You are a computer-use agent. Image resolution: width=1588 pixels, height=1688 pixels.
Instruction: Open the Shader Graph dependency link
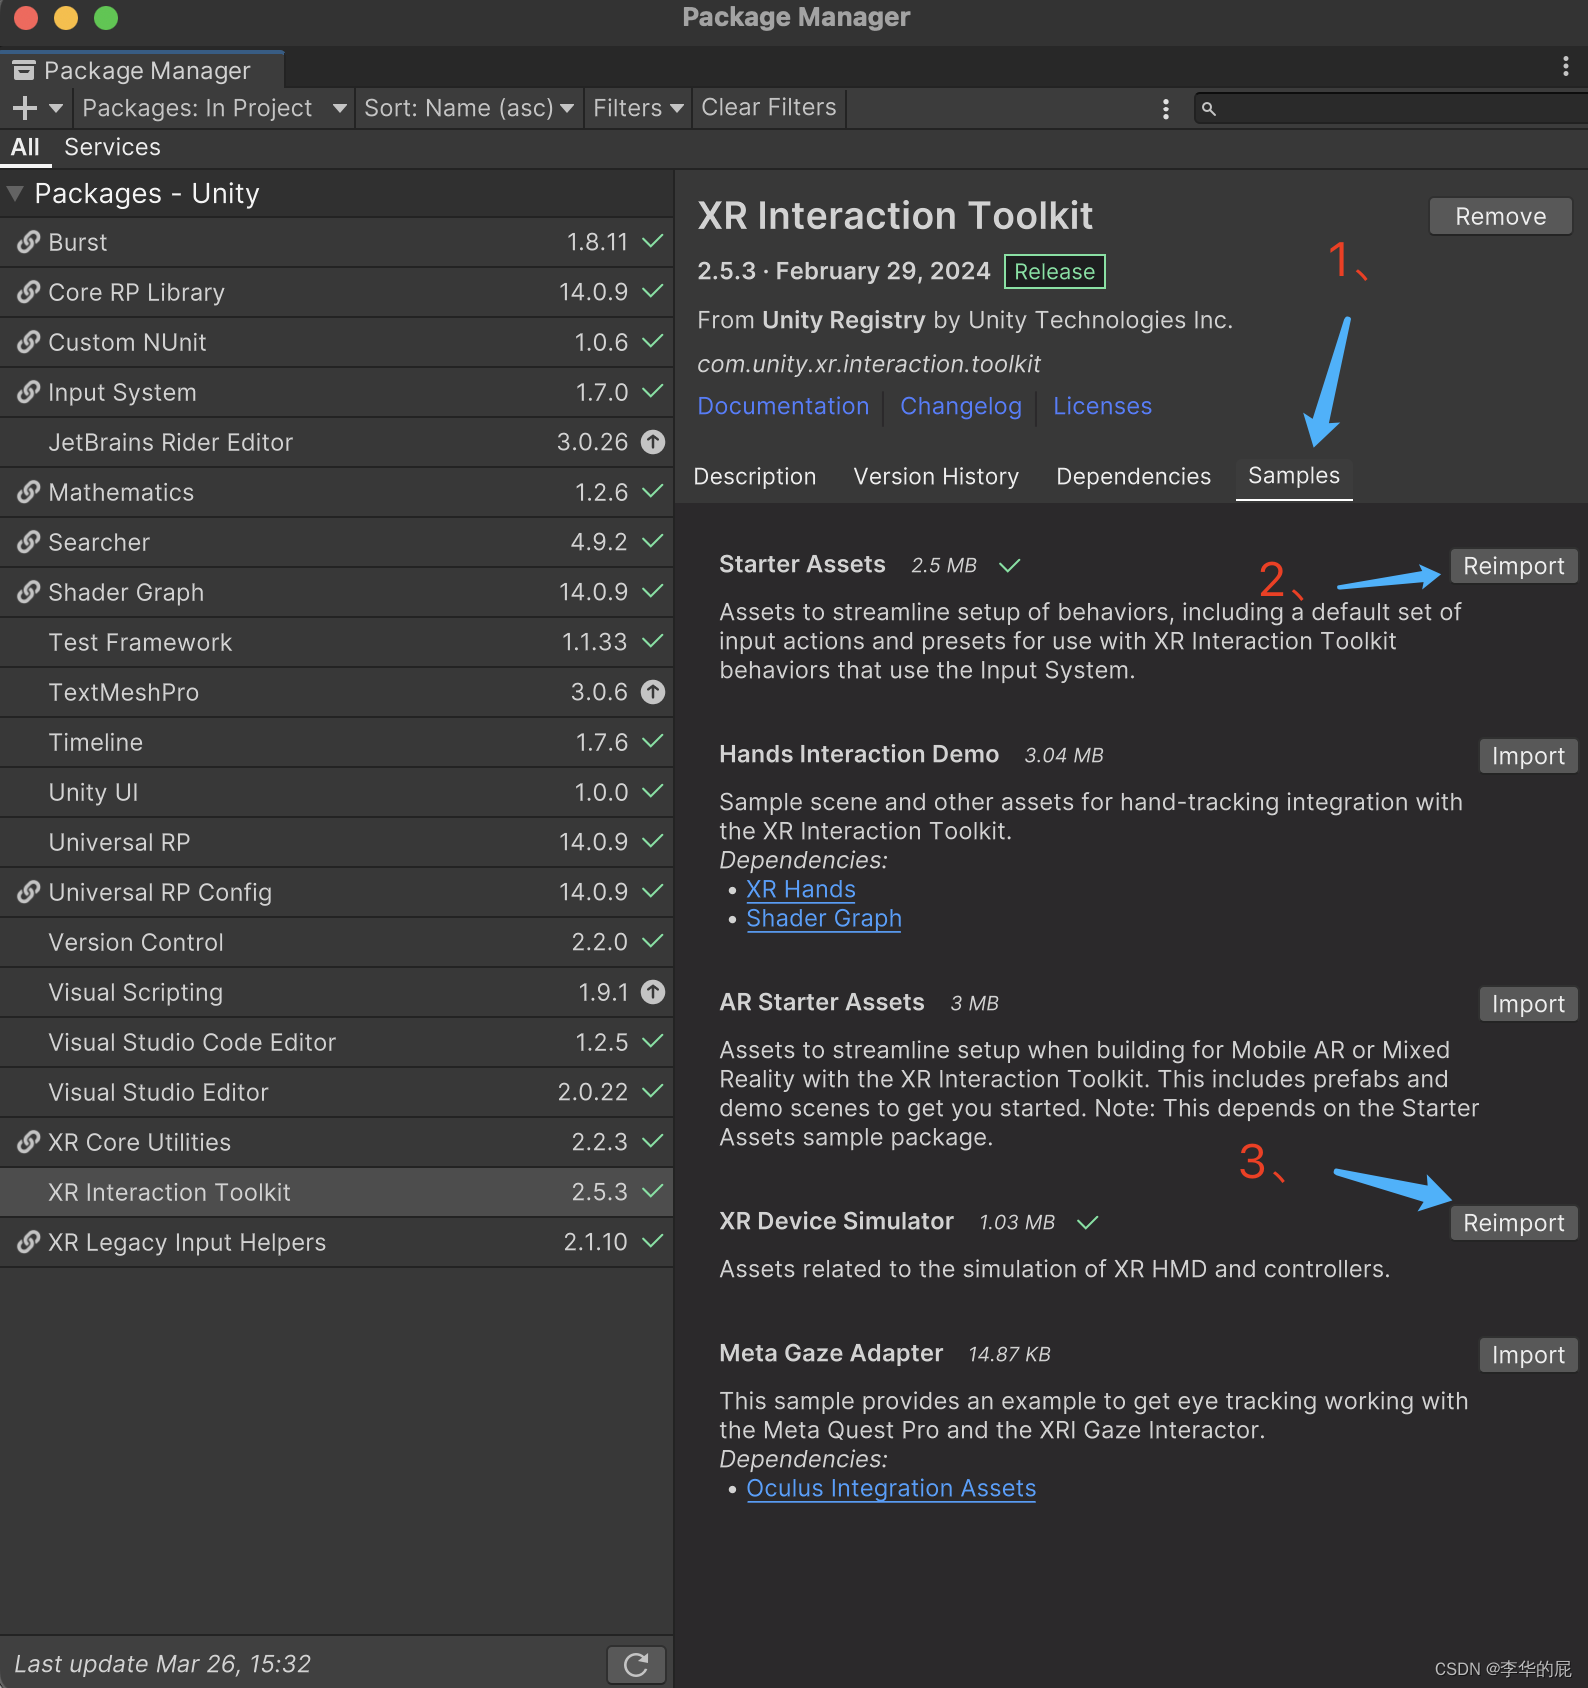click(x=824, y=919)
